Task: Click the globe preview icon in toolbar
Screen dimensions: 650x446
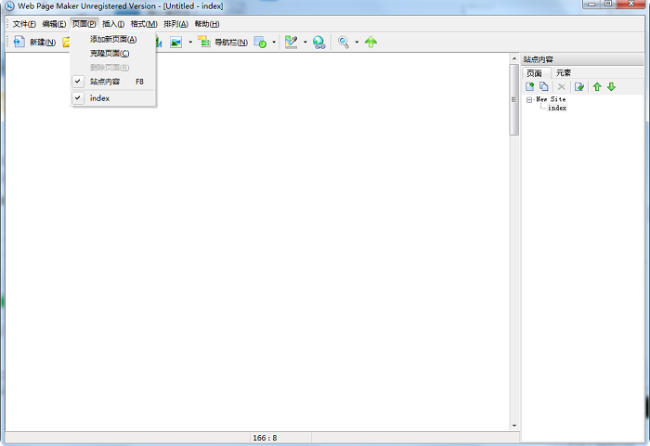Action: pos(319,42)
